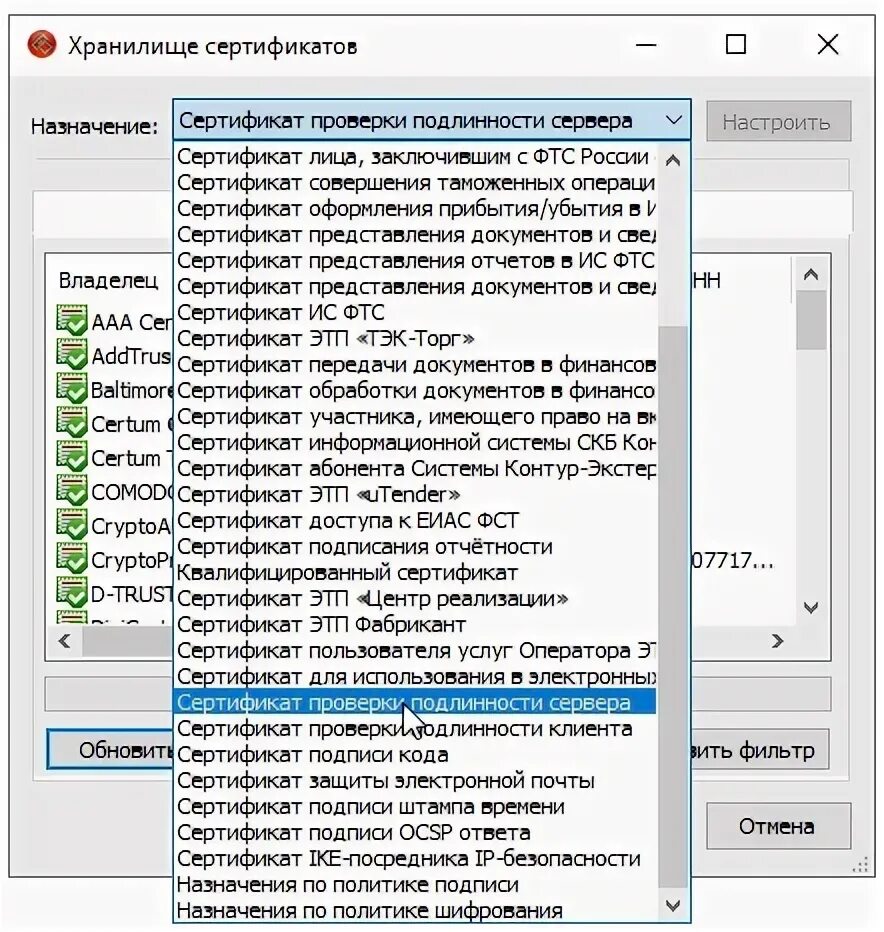Select Сертификат информационной системы СКБ Кон
Screen dimensions: 884x932
[416, 442]
